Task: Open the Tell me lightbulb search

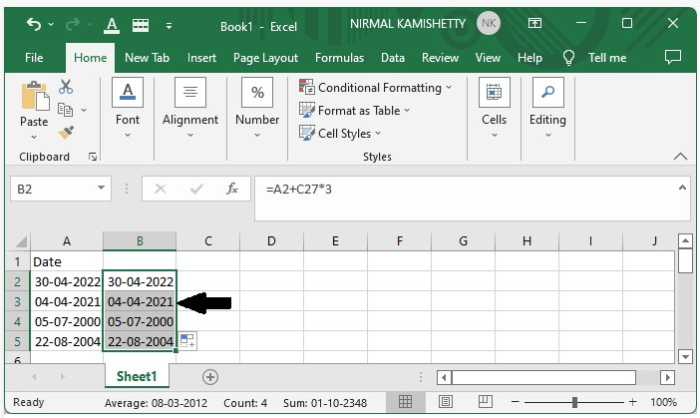Action: pyautogui.click(x=570, y=58)
